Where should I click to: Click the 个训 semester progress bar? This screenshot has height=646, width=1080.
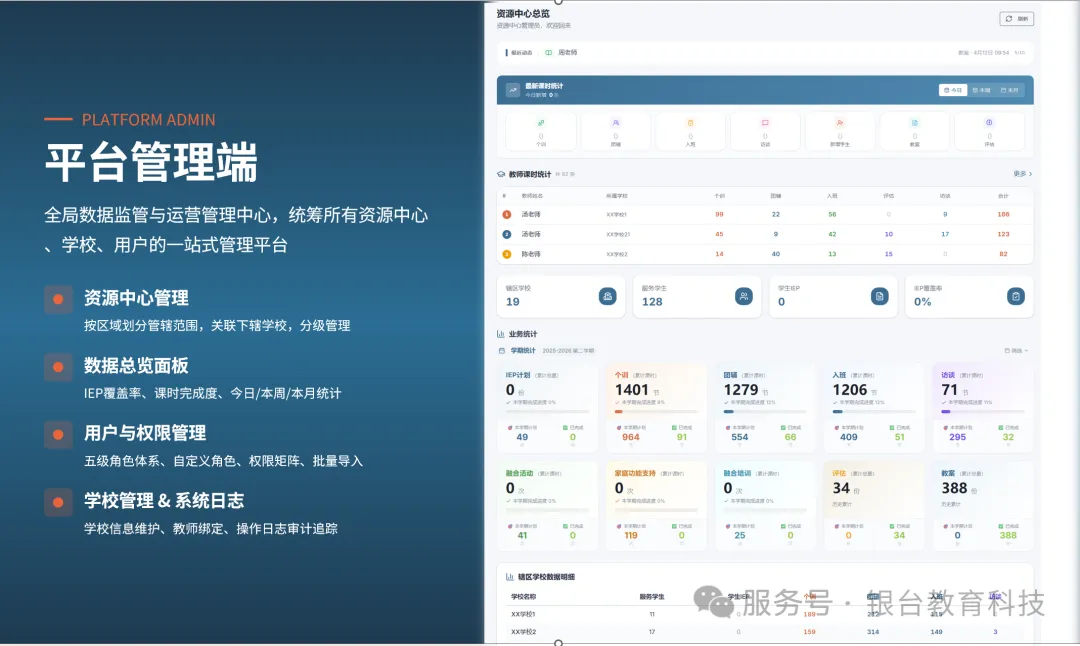656,411
